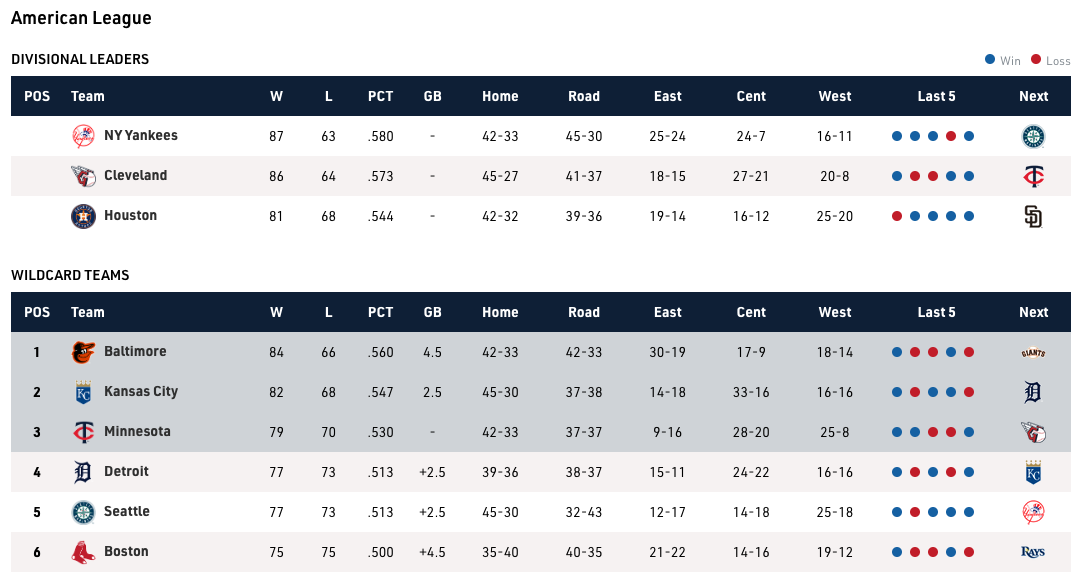This screenshot has height=575, width=1079.
Task: Click the NY Yankees logo beside the team name
Action: coord(84,136)
